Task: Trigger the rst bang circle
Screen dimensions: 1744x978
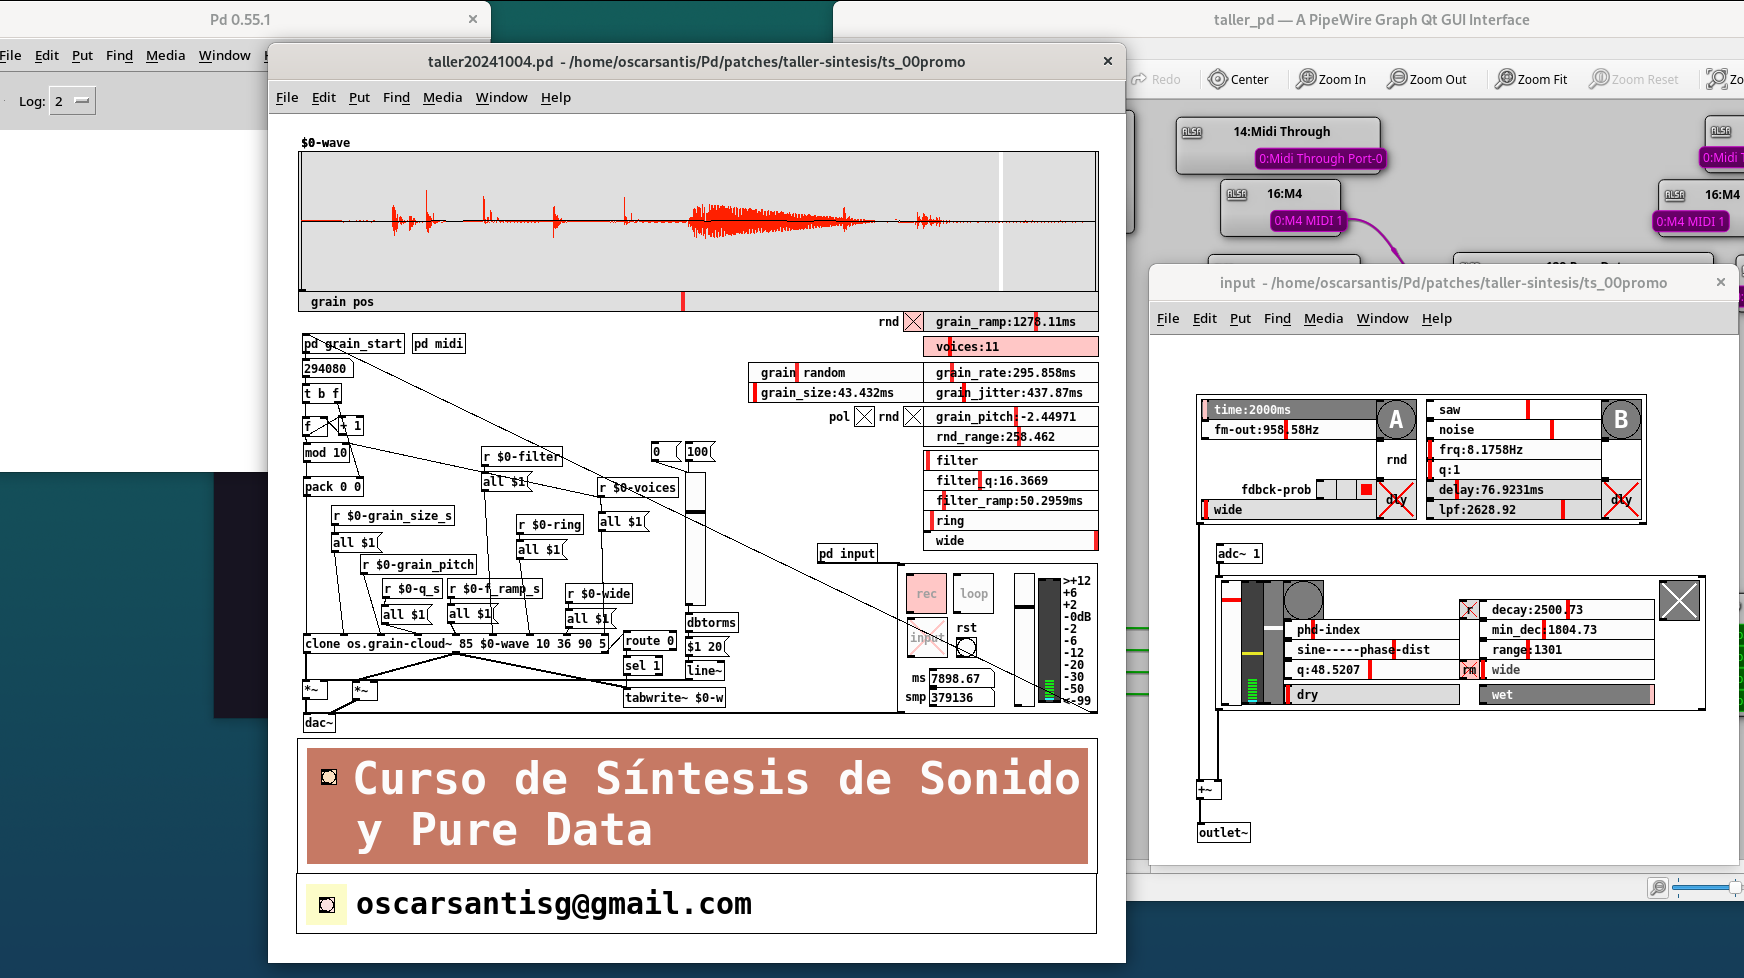Action: (x=966, y=648)
